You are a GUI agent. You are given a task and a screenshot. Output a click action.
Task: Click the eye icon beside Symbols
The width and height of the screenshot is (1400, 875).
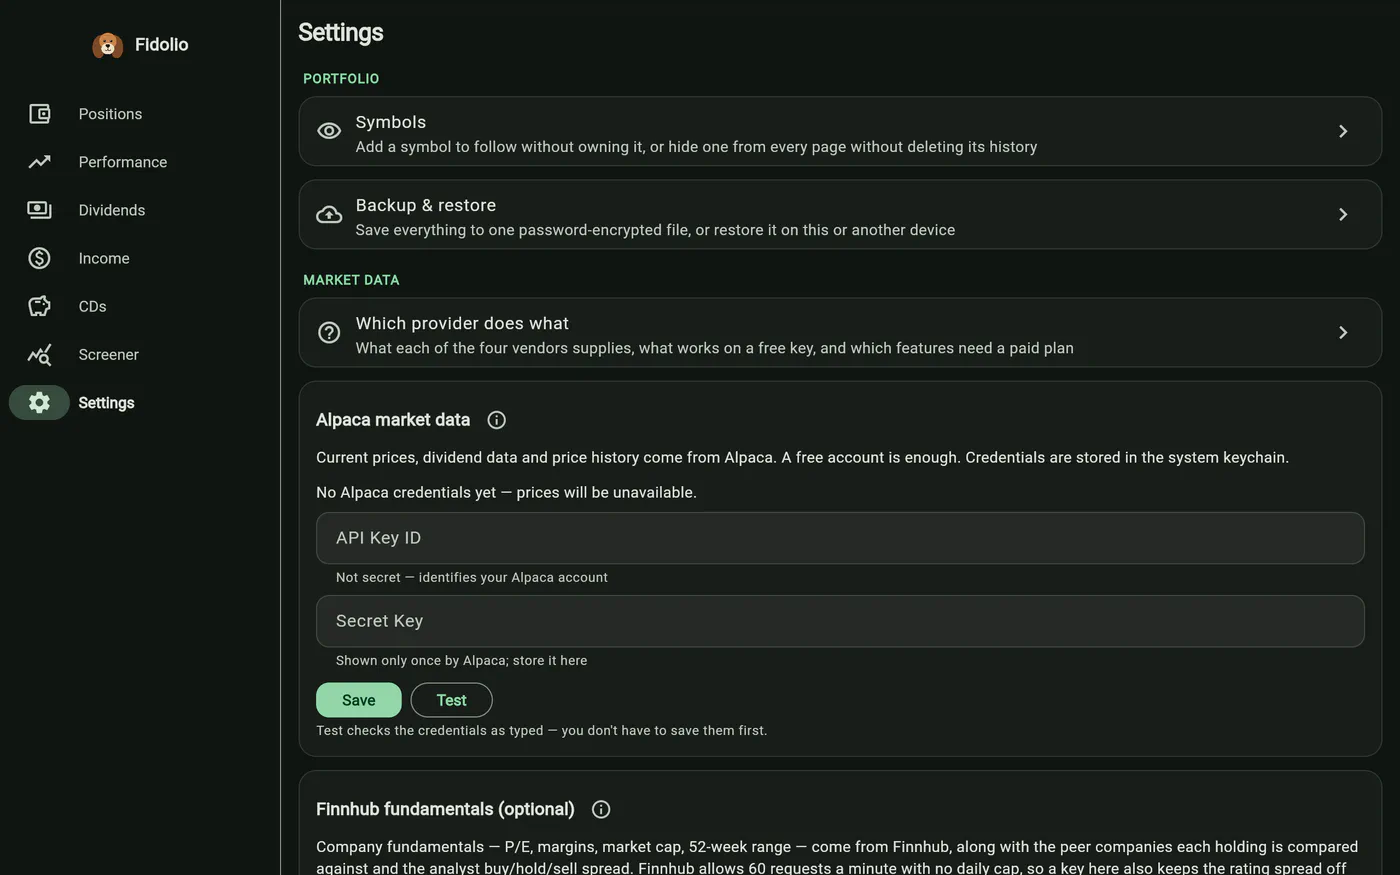[329, 131]
